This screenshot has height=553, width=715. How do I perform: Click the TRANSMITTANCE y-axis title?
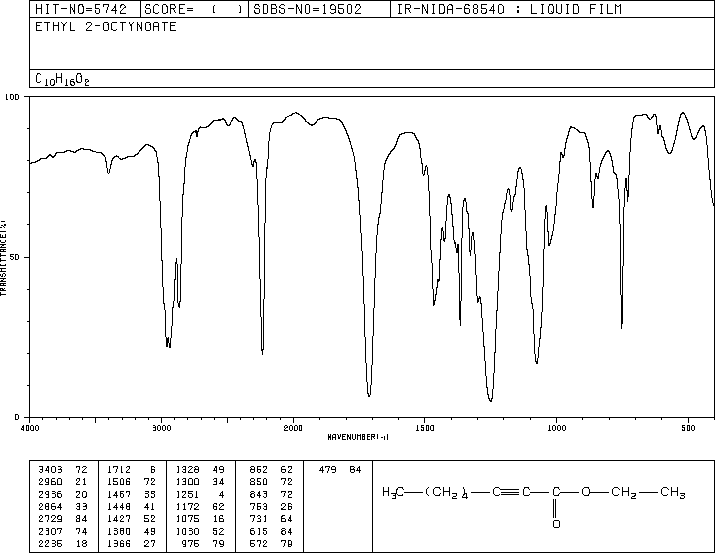[x=3, y=258]
